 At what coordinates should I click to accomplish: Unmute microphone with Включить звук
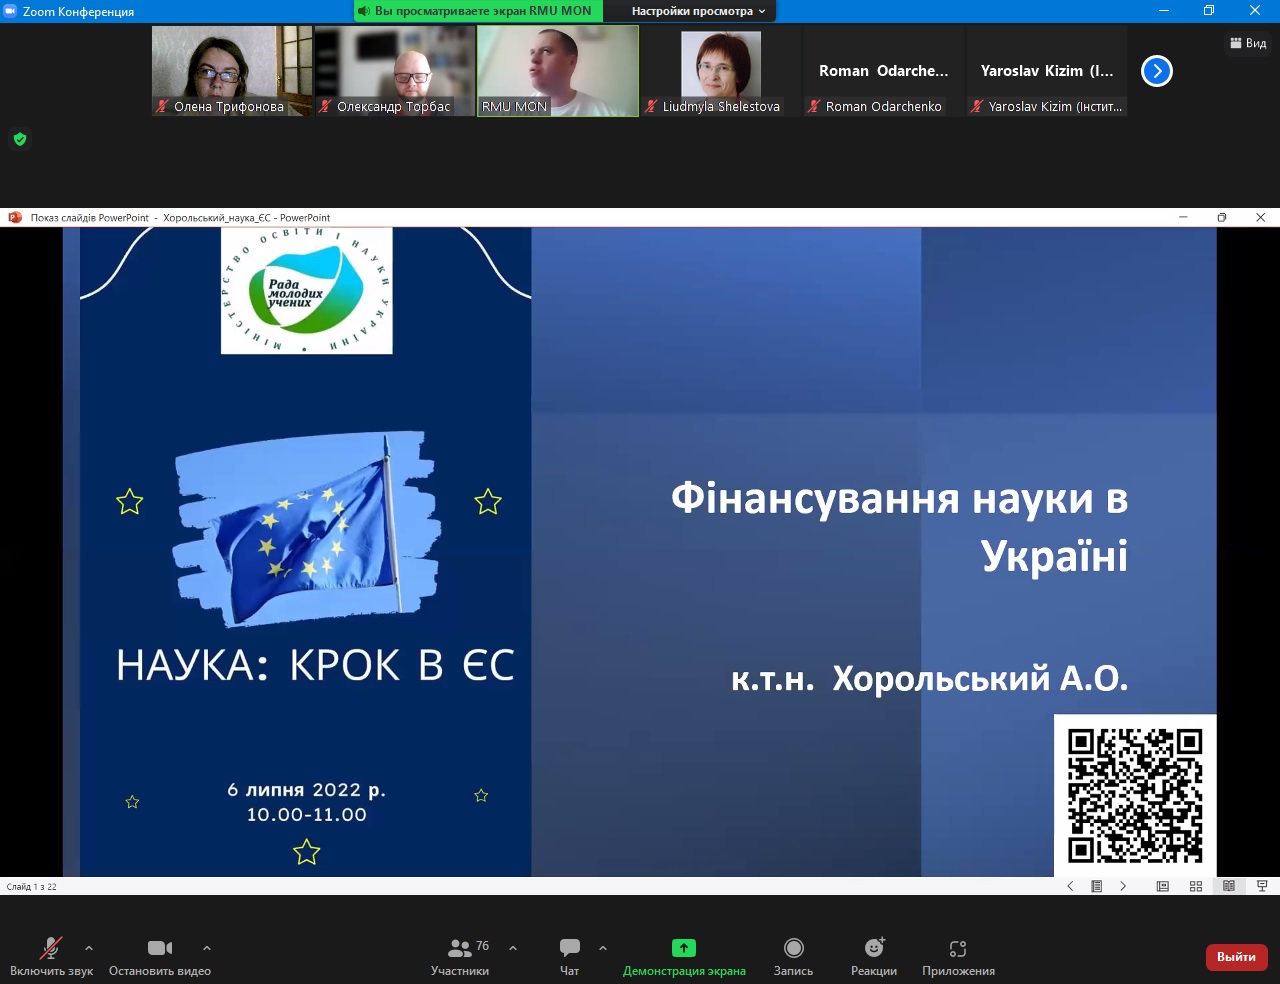[x=51, y=956]
